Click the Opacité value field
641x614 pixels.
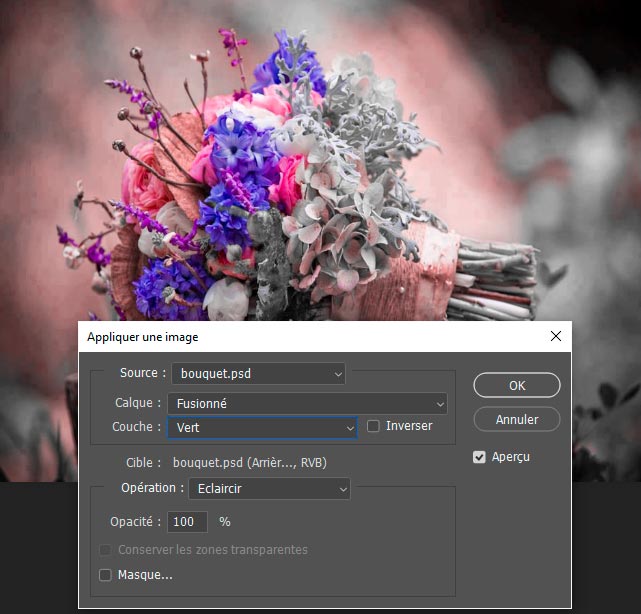(x=188, y=522)
